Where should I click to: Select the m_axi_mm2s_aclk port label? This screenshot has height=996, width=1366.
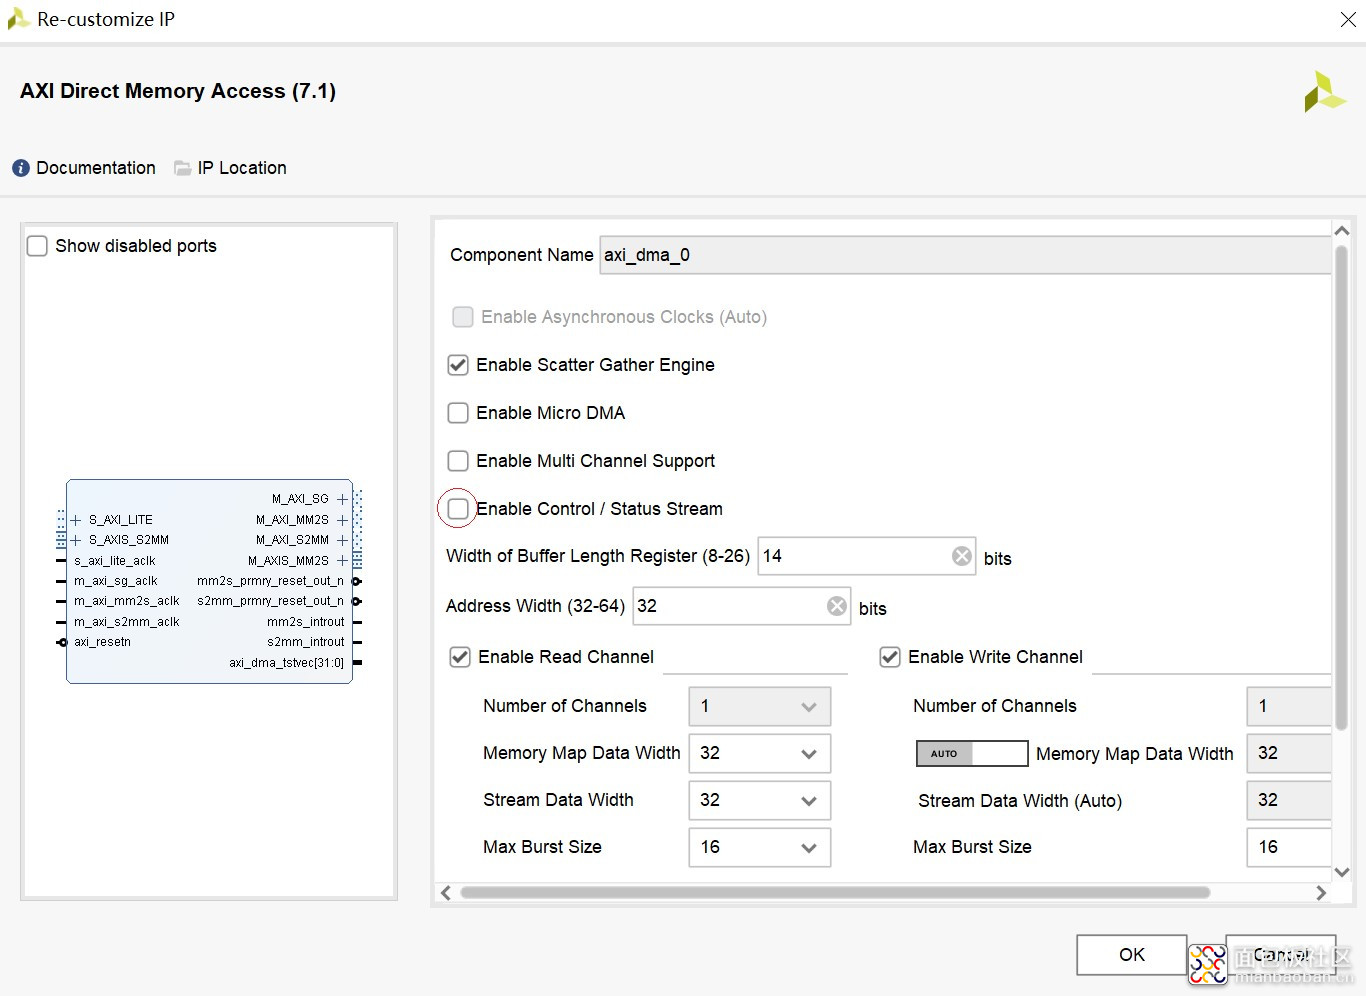point(126,601)
